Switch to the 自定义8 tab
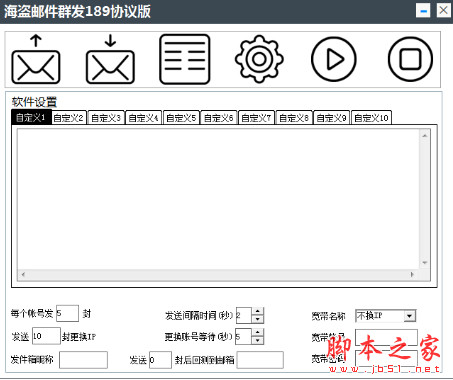Screen dimensions: 453x380 294,118
